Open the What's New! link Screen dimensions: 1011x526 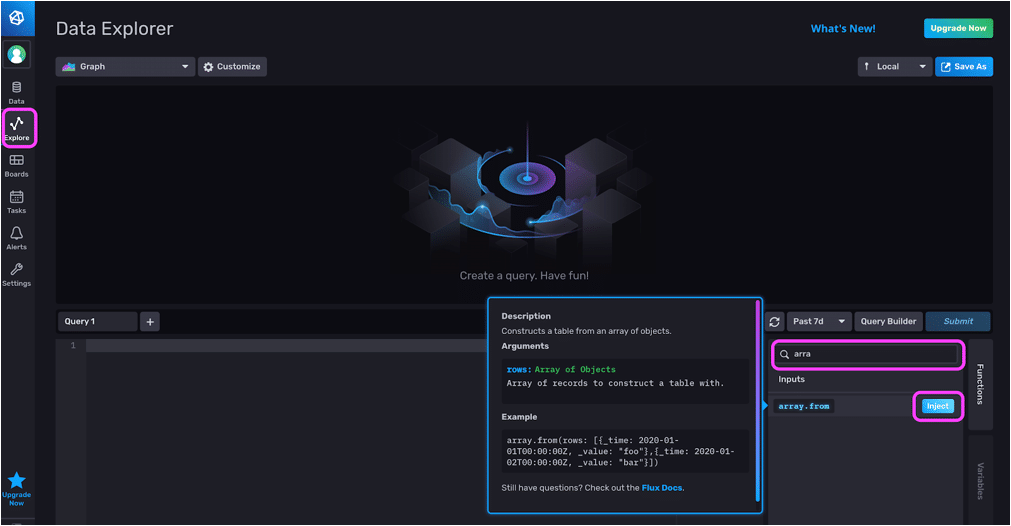pos(843,28)
